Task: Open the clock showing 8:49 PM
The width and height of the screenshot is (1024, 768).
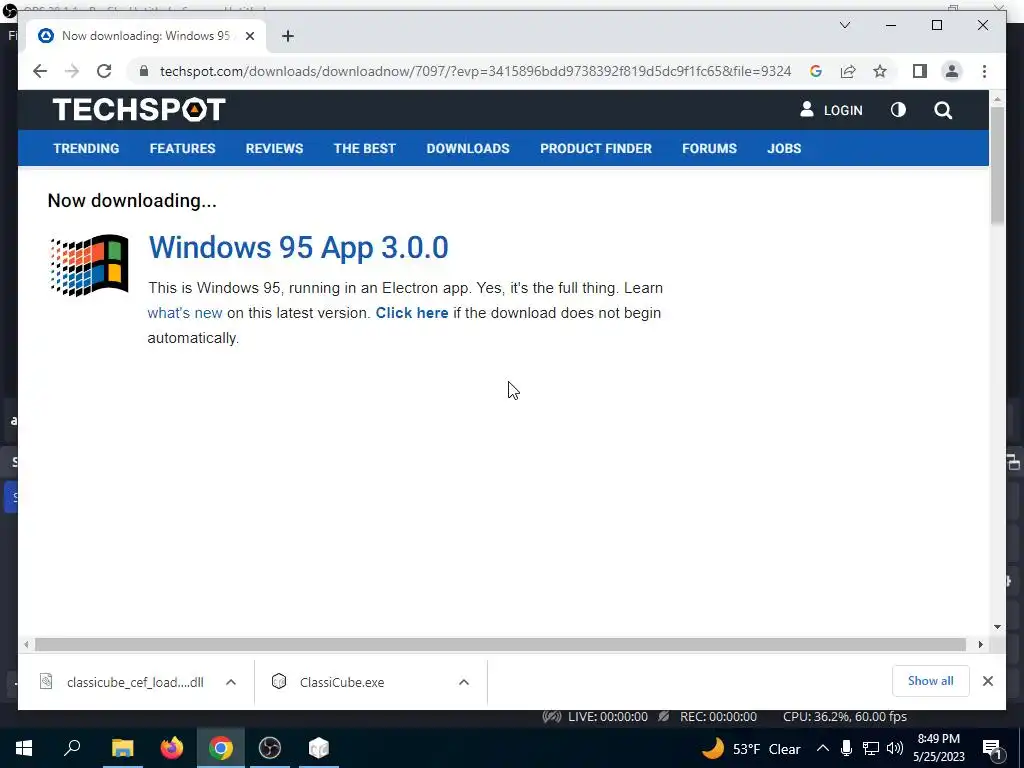Action: pyautogui.click(x=938, y=748)
